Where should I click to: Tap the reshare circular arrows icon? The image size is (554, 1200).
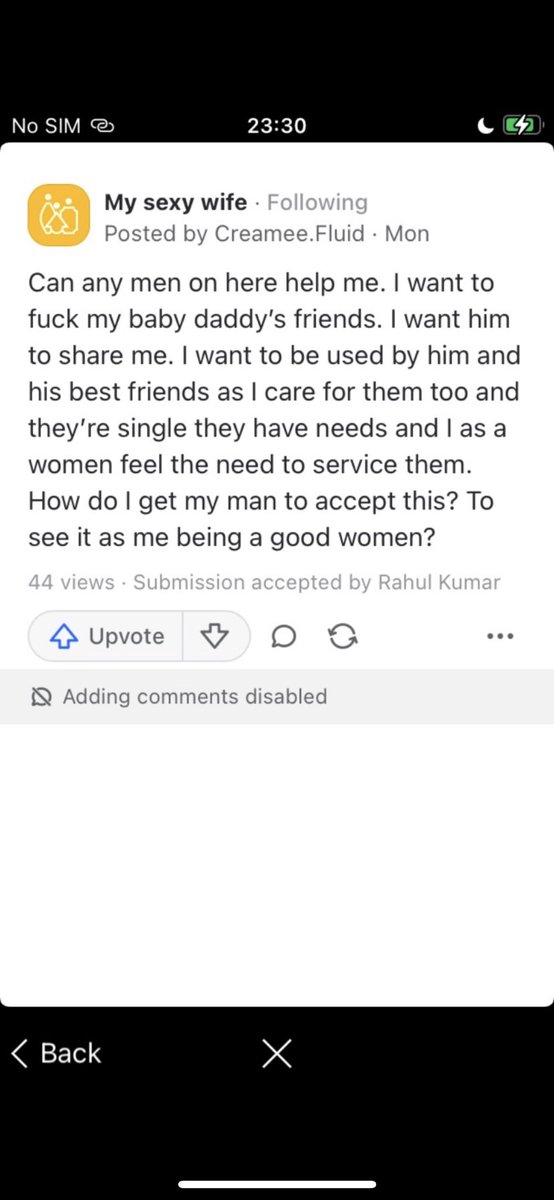(x=343, y=636)
